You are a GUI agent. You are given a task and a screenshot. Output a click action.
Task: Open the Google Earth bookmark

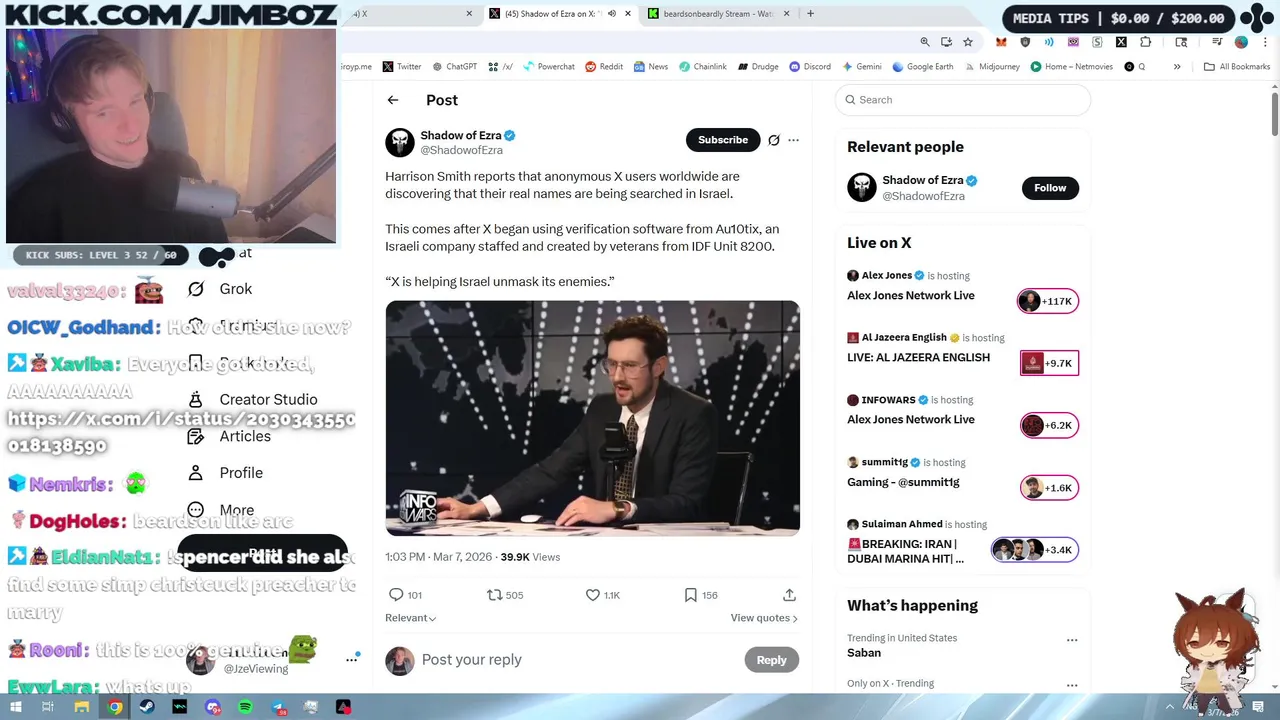click(x=923, y=67)
